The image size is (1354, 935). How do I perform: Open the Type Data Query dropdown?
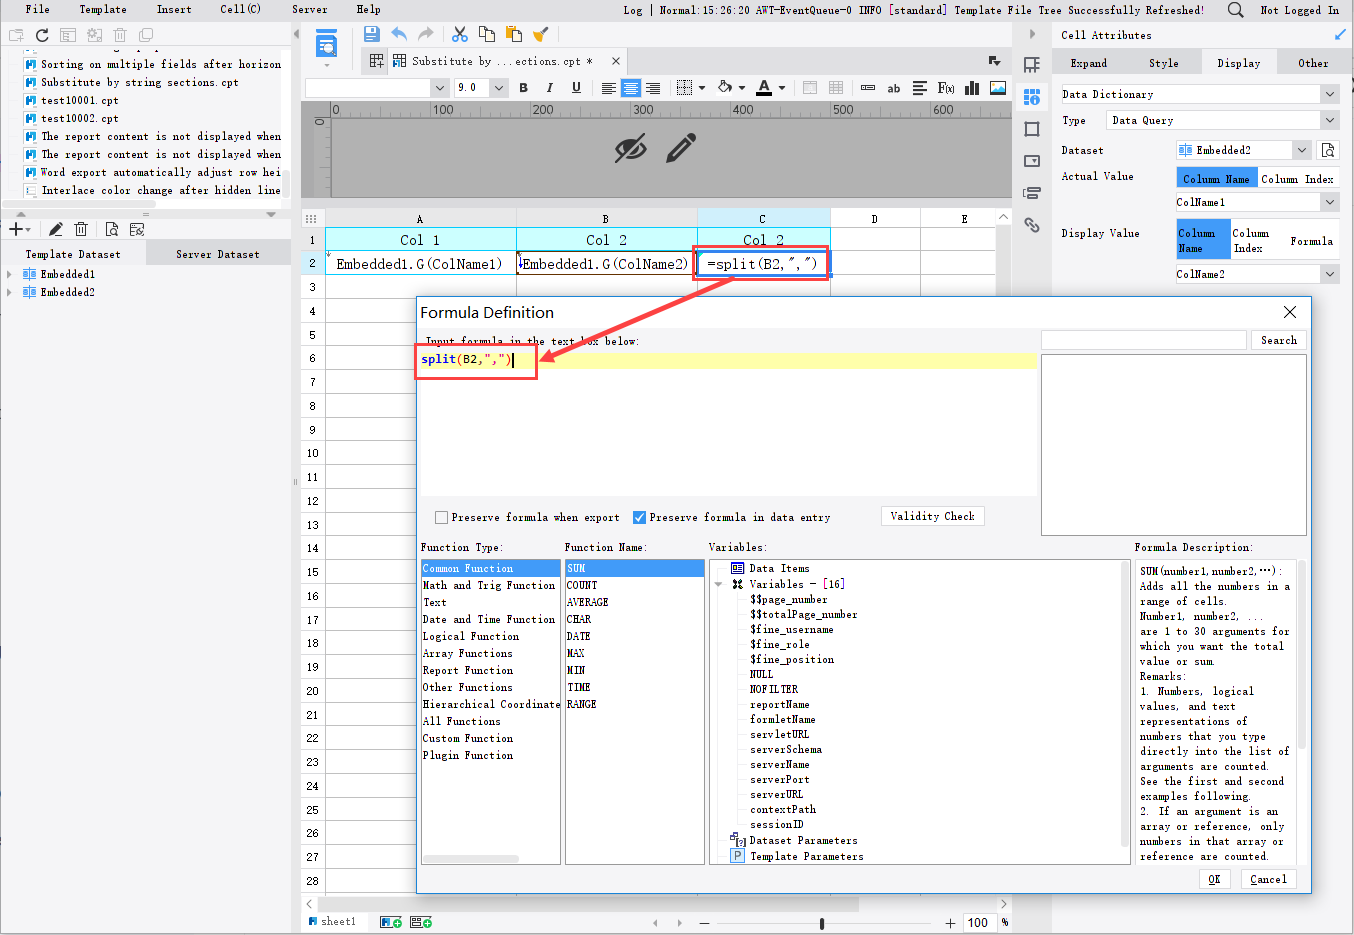tap(1329, 120)
